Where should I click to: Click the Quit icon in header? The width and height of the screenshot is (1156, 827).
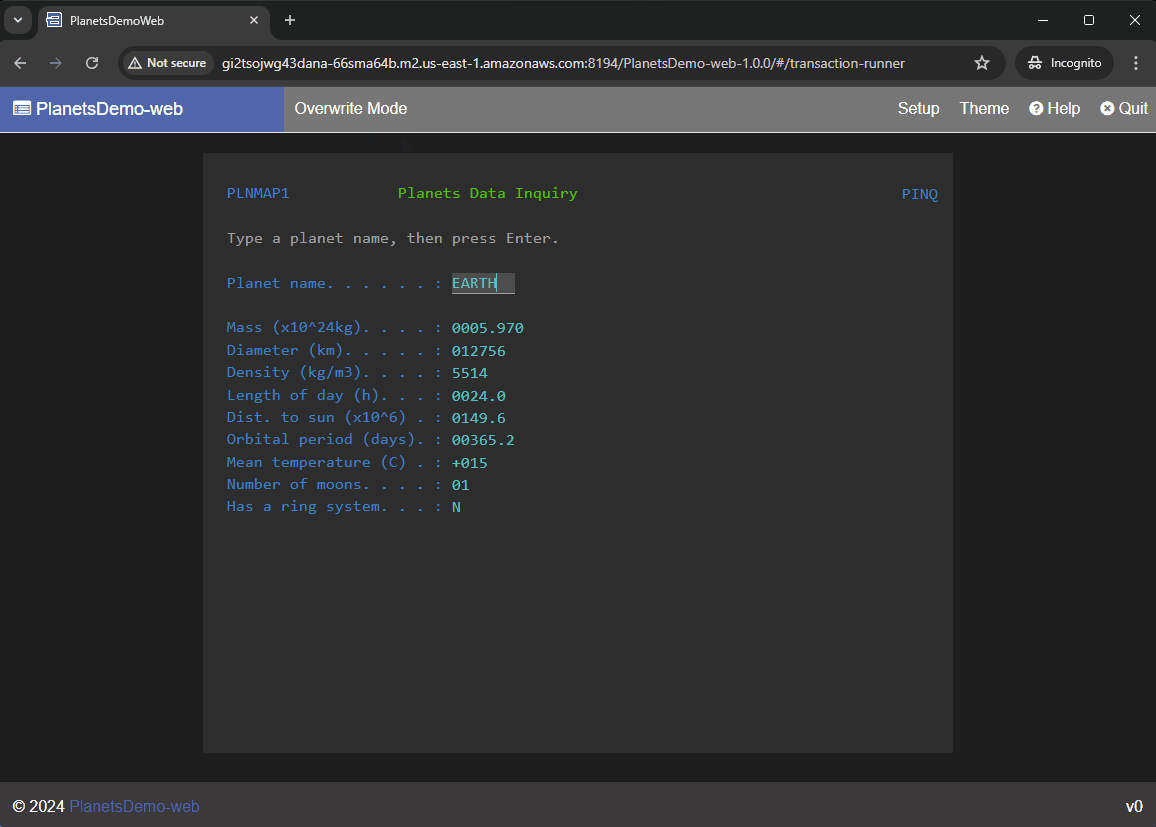tap(1107, 109)
